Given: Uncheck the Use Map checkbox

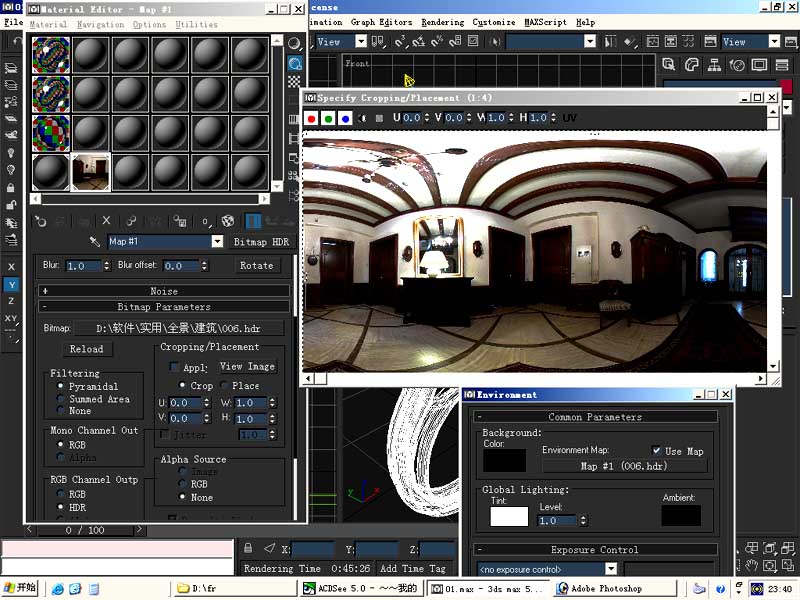Looking at the screenshot, I should (x=656, y=451).
